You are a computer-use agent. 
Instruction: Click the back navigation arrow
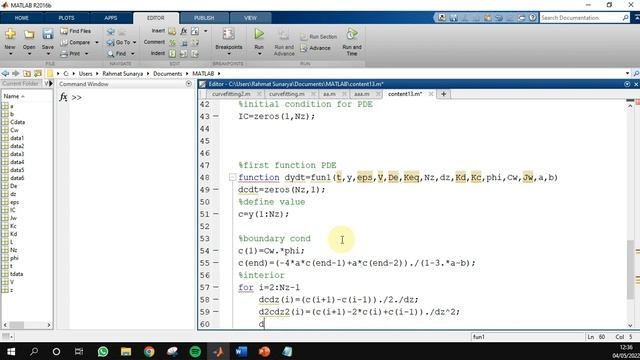5,73
